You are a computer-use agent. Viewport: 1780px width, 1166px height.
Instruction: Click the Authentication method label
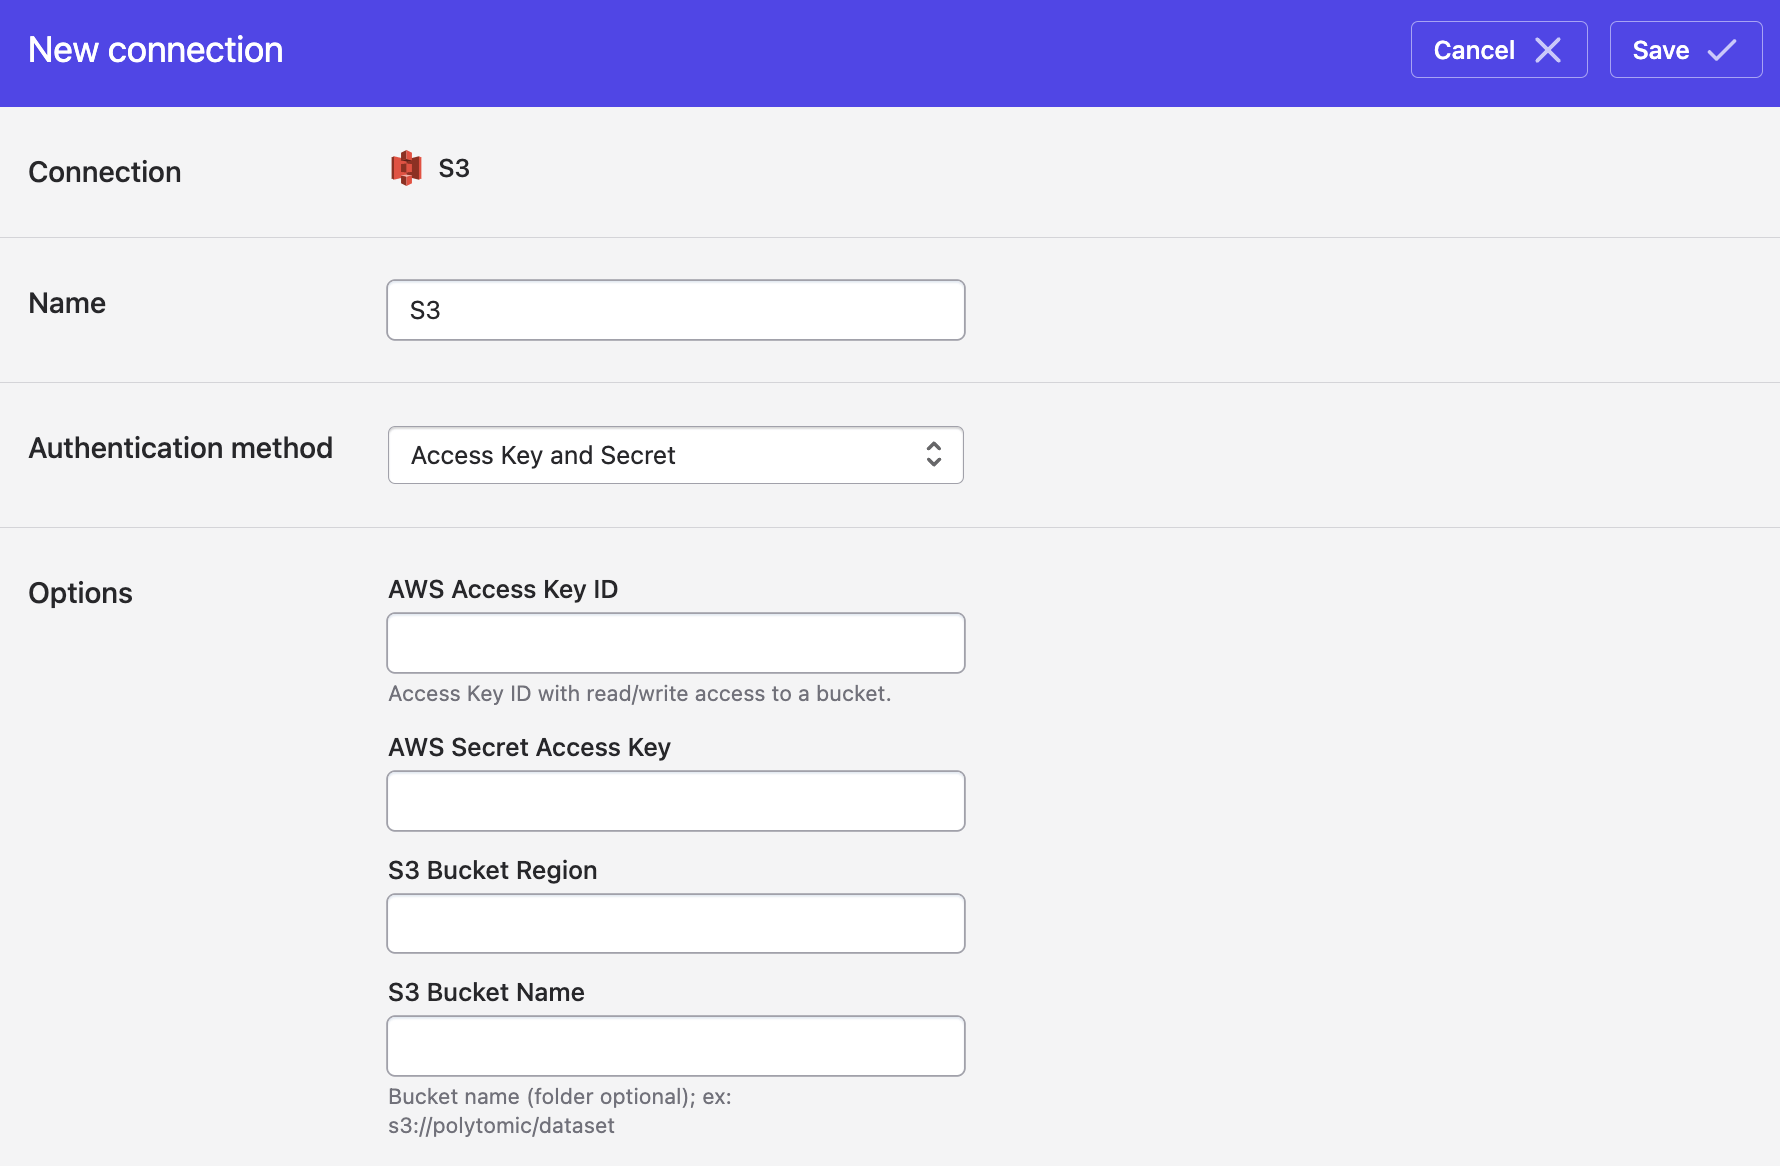(x=181, y=448)
